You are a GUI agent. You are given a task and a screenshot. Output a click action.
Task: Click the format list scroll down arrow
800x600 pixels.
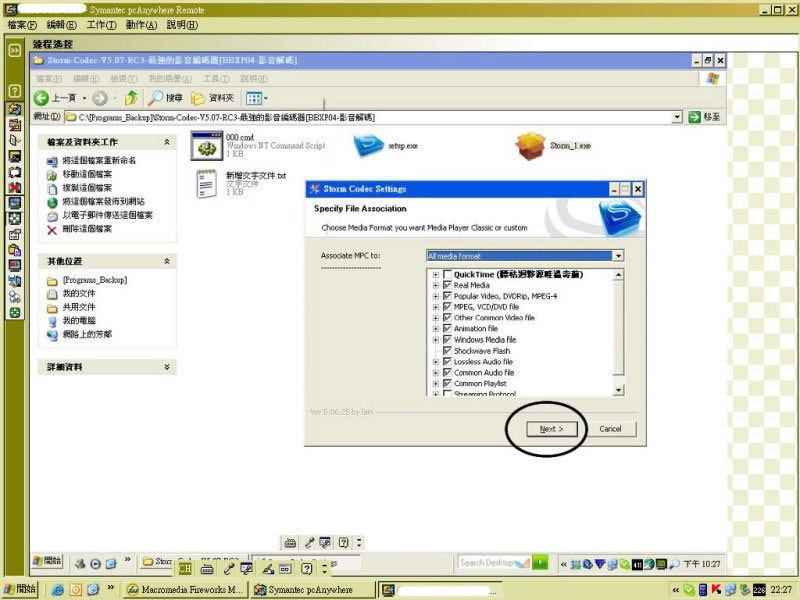(x=618, y=390)
